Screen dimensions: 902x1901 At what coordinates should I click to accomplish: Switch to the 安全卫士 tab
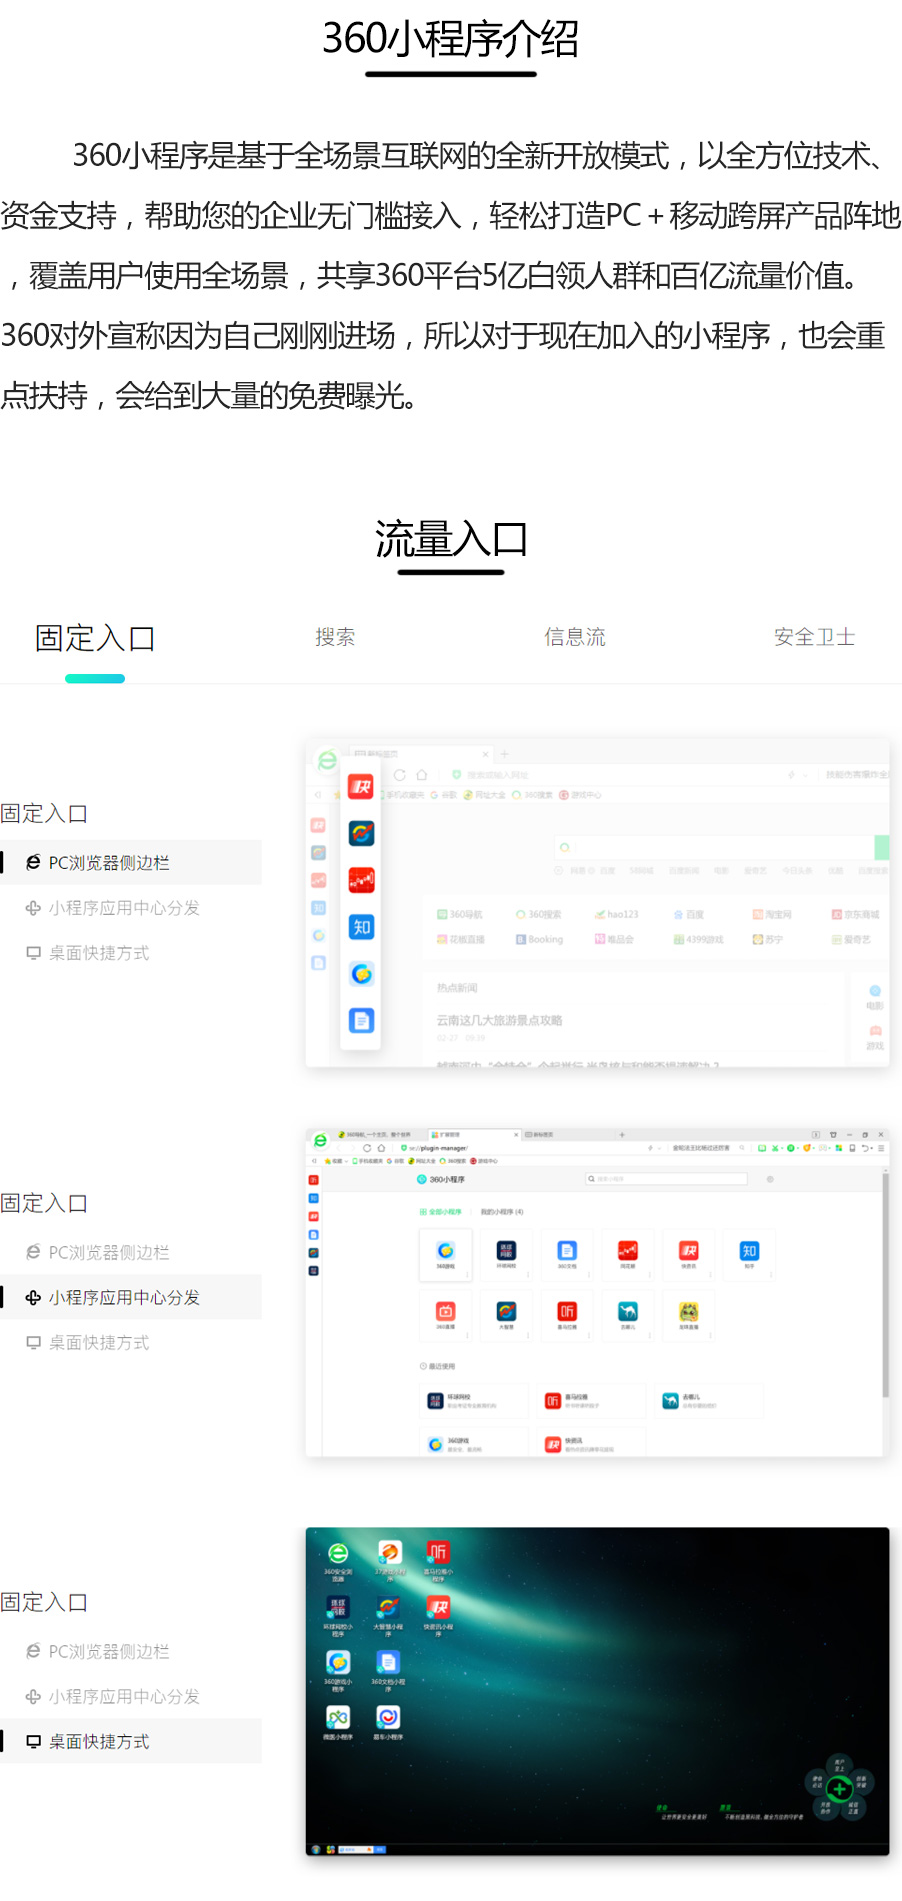pos(815,637)
